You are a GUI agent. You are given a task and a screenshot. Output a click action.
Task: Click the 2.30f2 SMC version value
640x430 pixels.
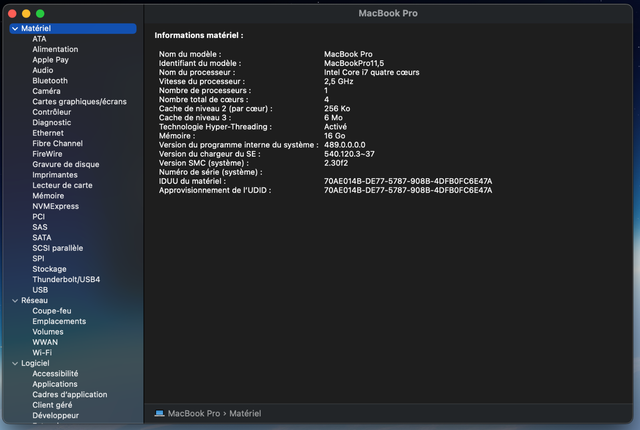click(x=336, y=163)
